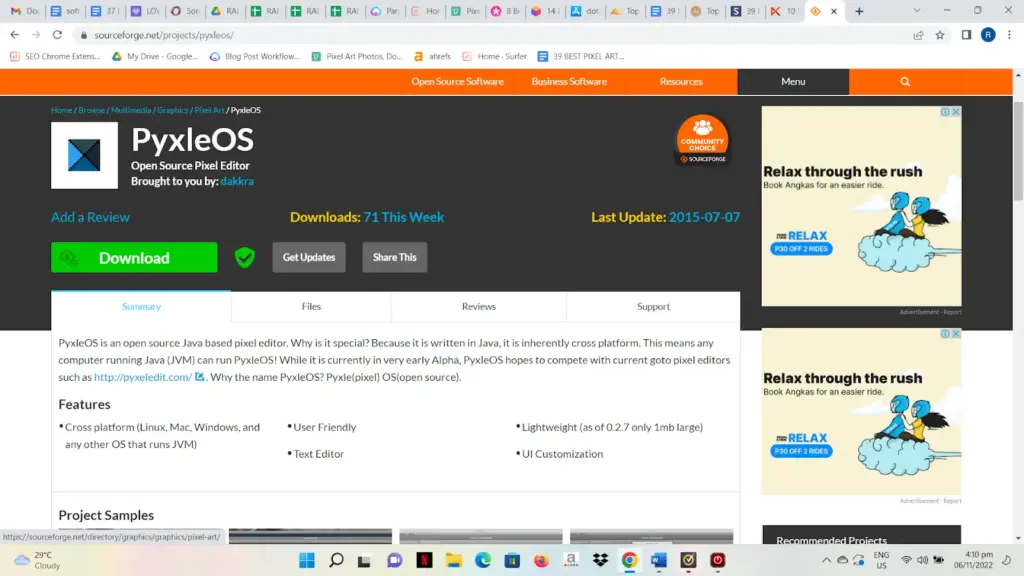Click the green Download button

[135, 257]
